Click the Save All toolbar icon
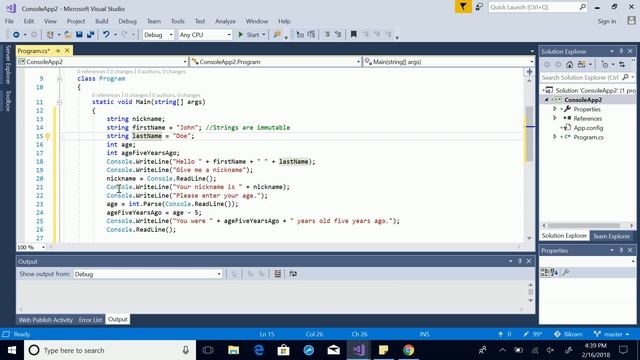The height and width of the screenshot is (360, 640). (90, 35)
